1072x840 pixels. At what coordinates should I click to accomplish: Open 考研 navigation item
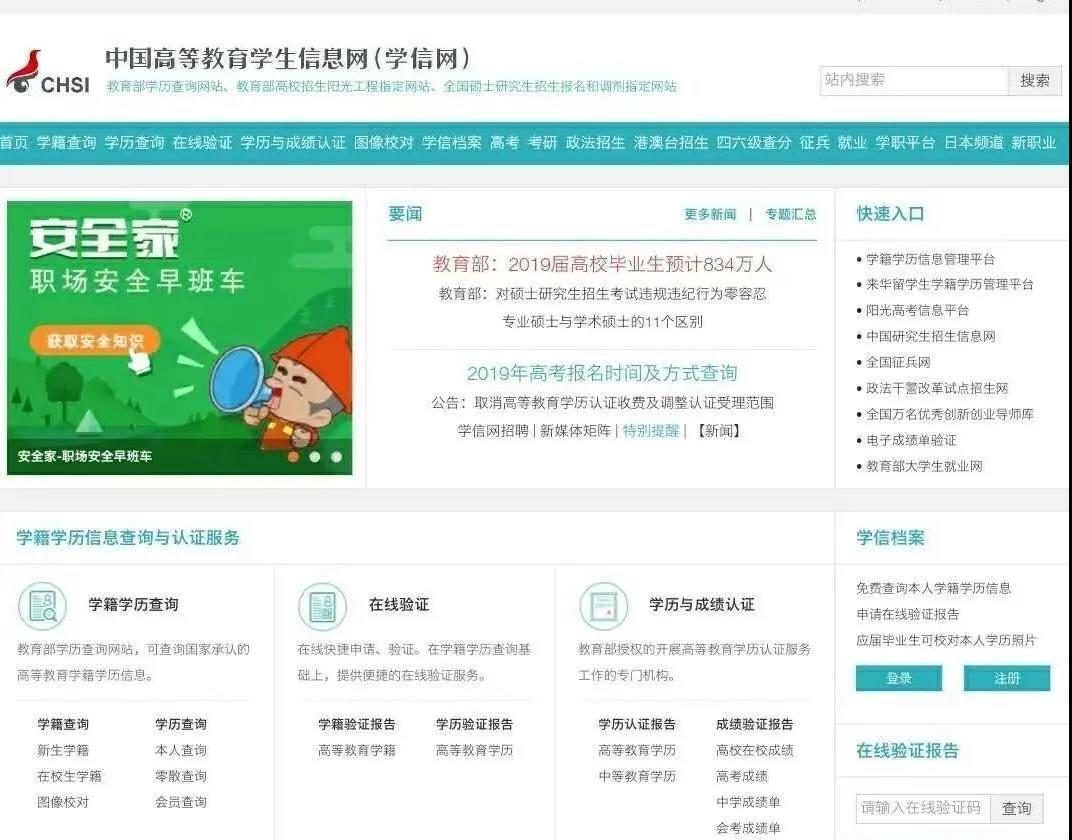pos(543,143)
